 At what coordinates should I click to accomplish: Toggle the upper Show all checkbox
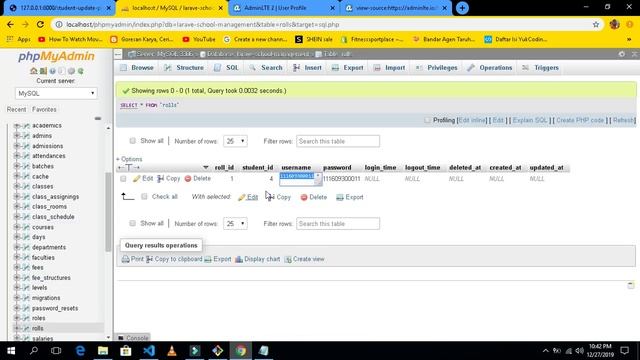coord(133,141)
